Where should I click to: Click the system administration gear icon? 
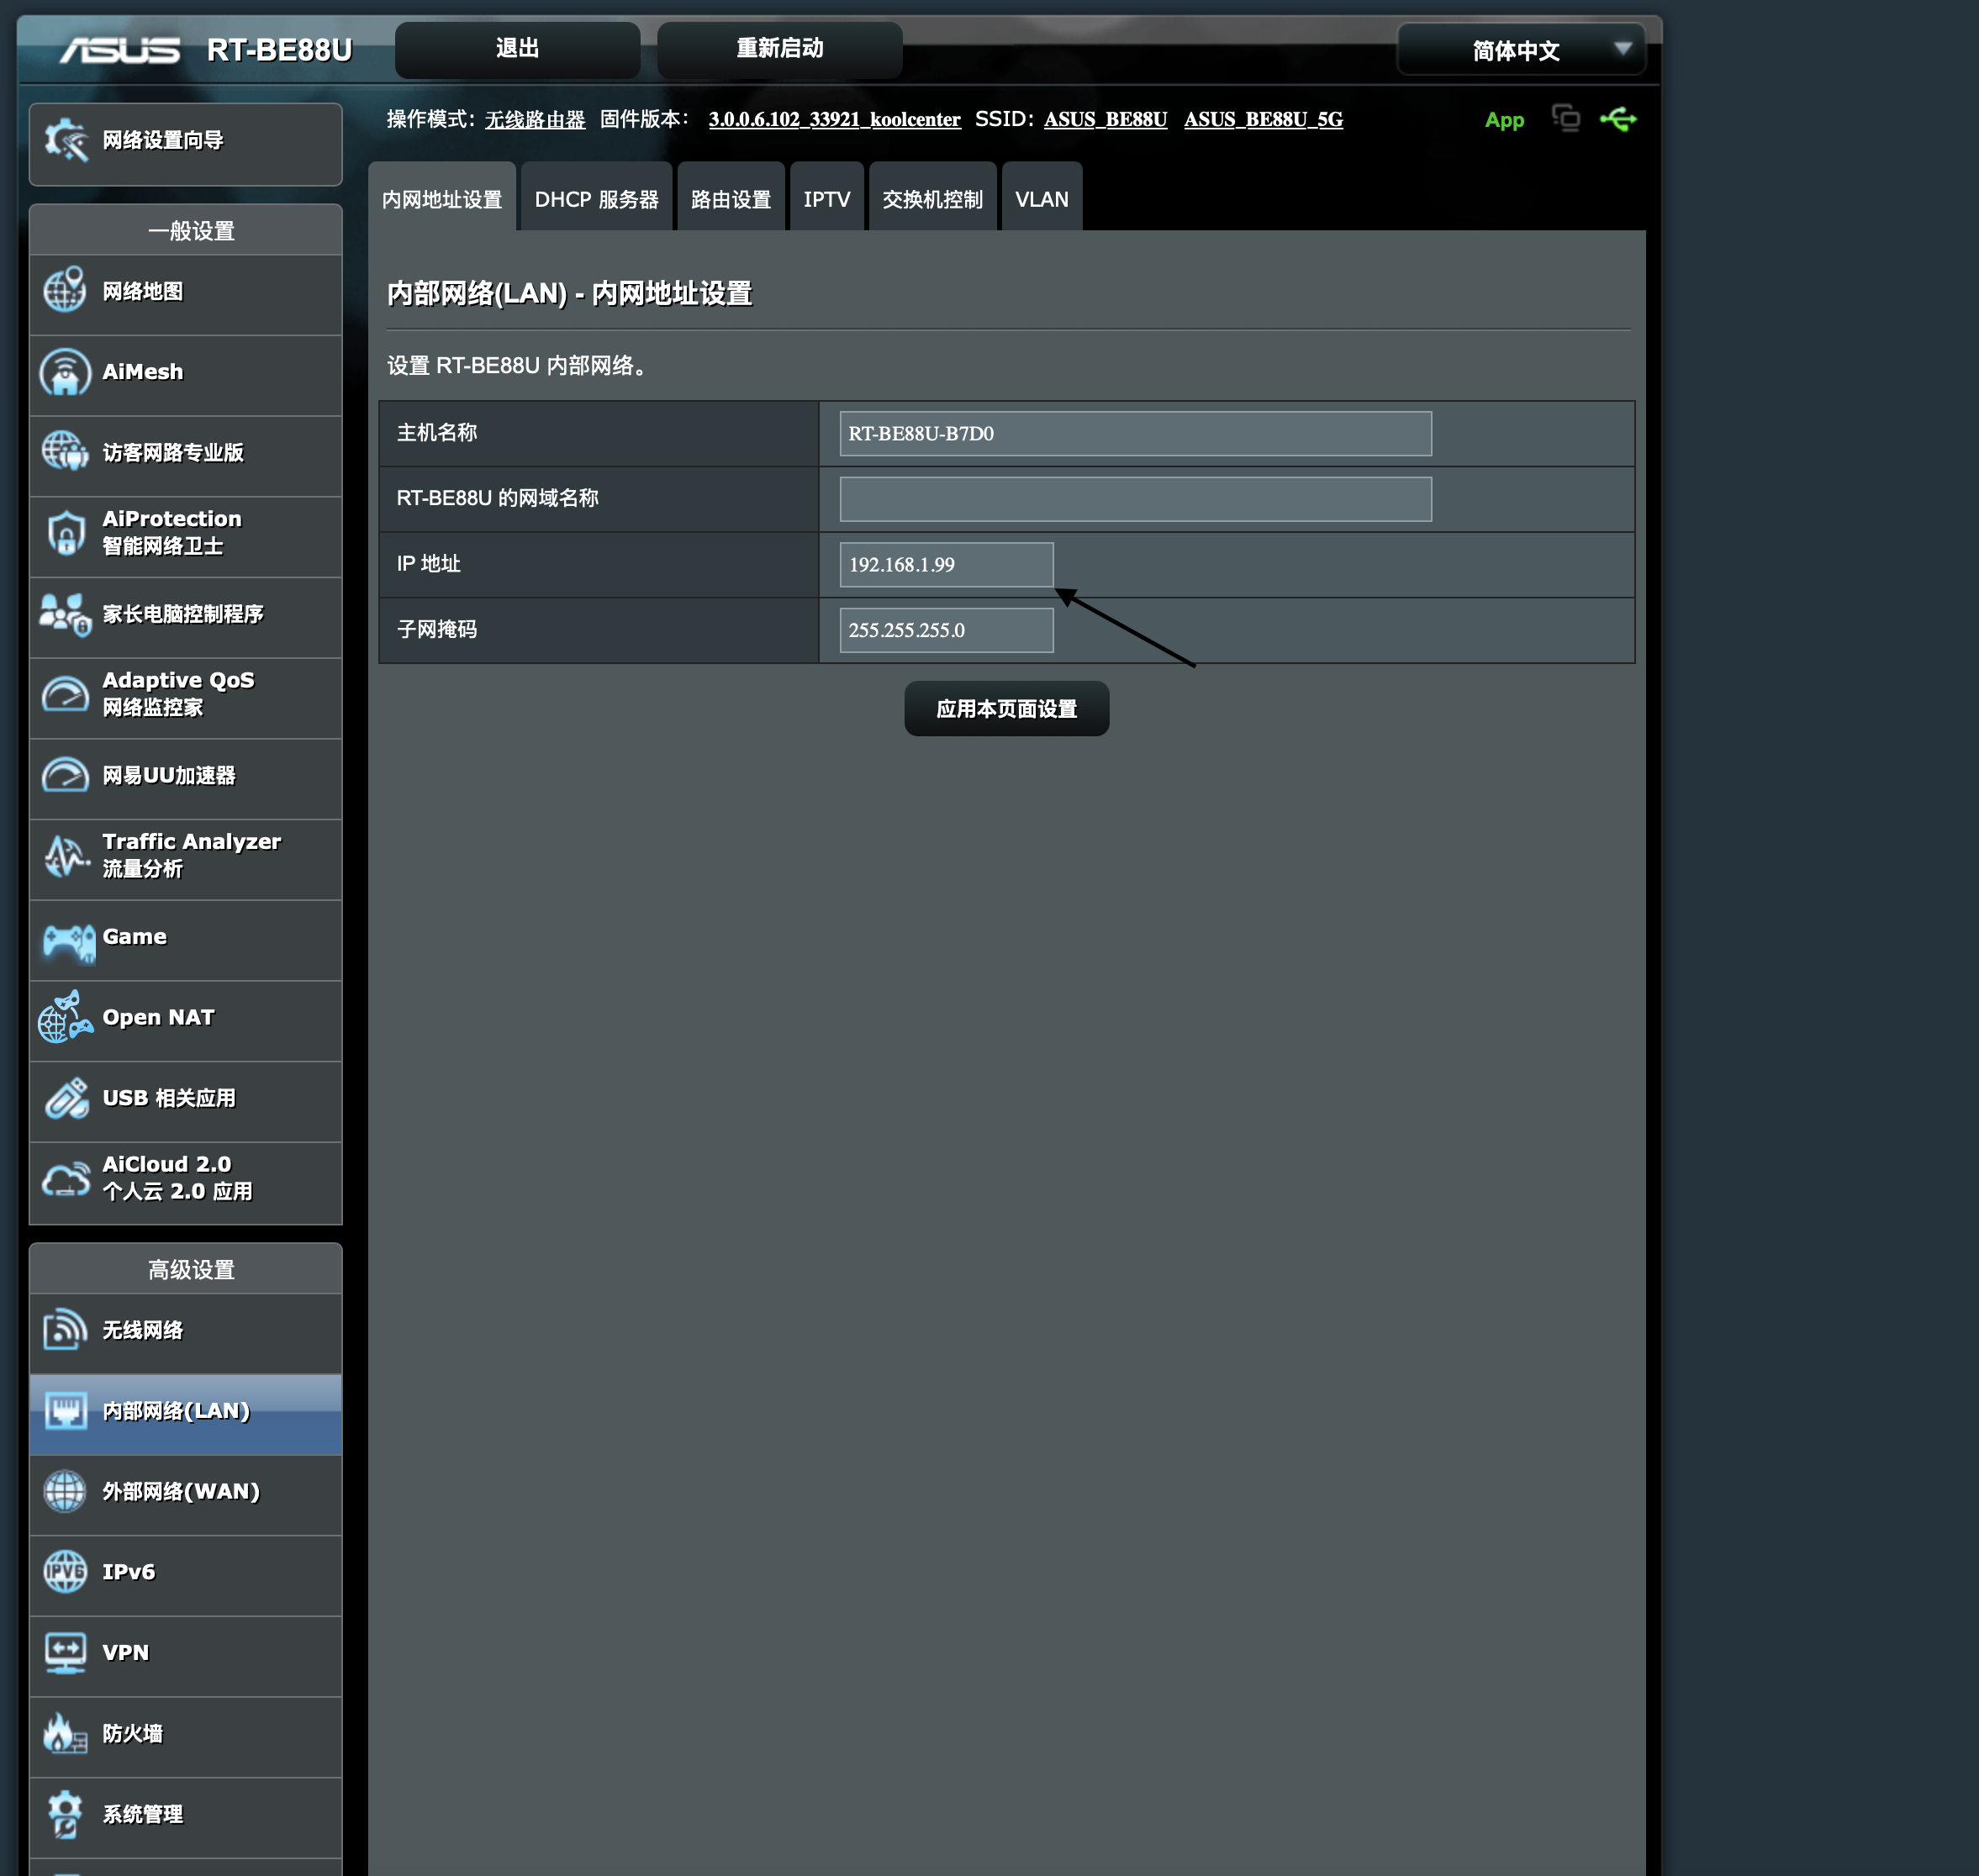point(65,1814)
